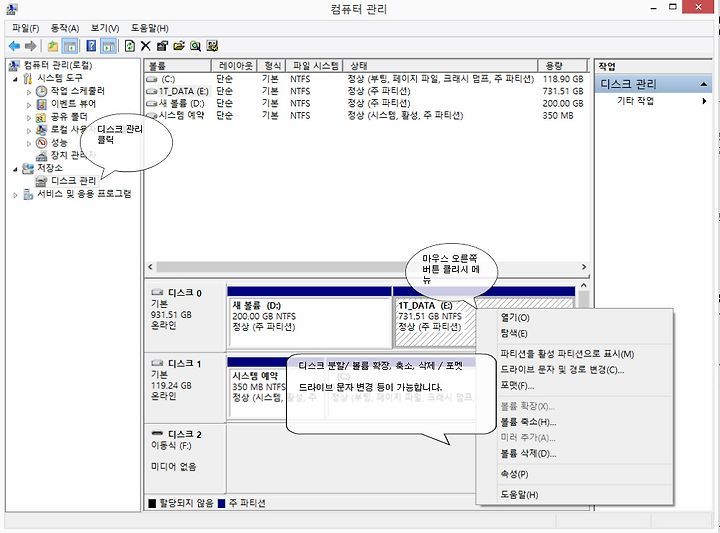Screen dimensions: 720x533
Task: Choose 드라이브 문자 및 경로 변경(C)...
Action: [575, 370]
